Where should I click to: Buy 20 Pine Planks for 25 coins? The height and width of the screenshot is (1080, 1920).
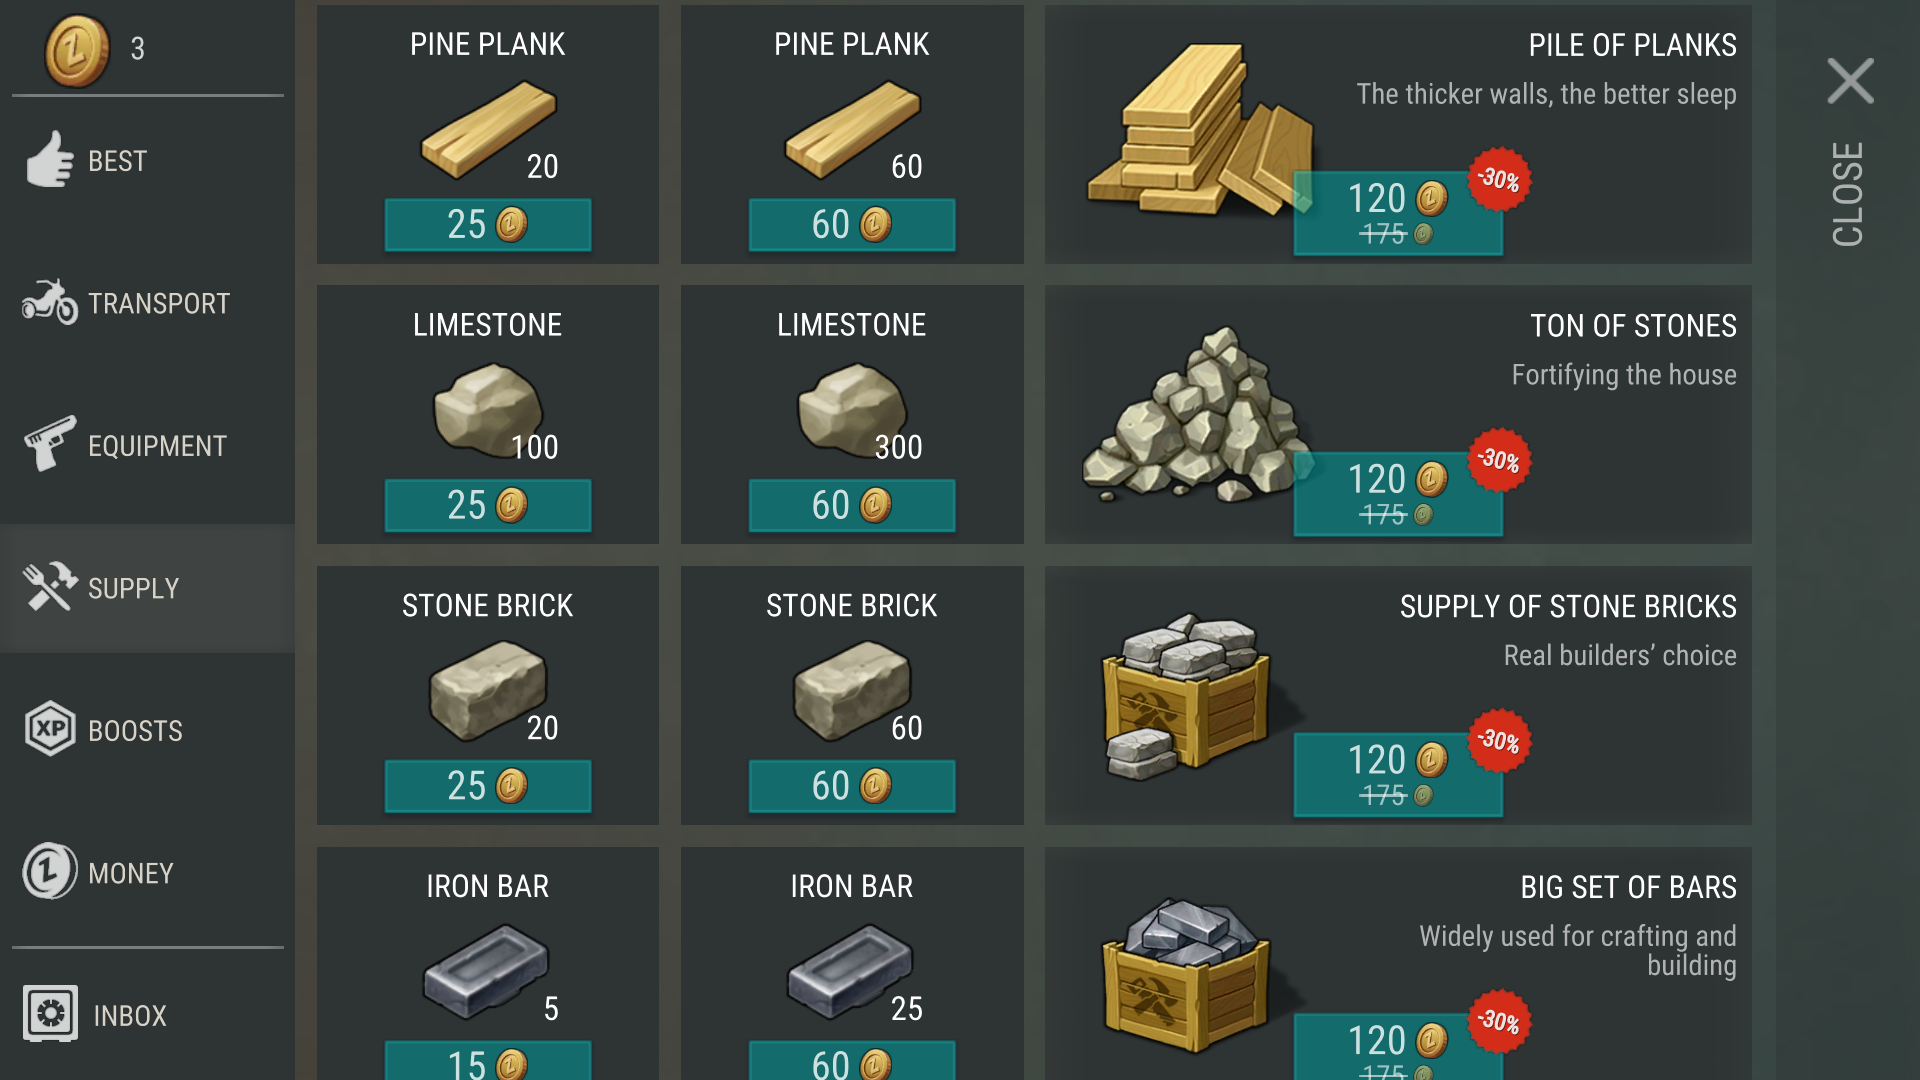[488, 225]
